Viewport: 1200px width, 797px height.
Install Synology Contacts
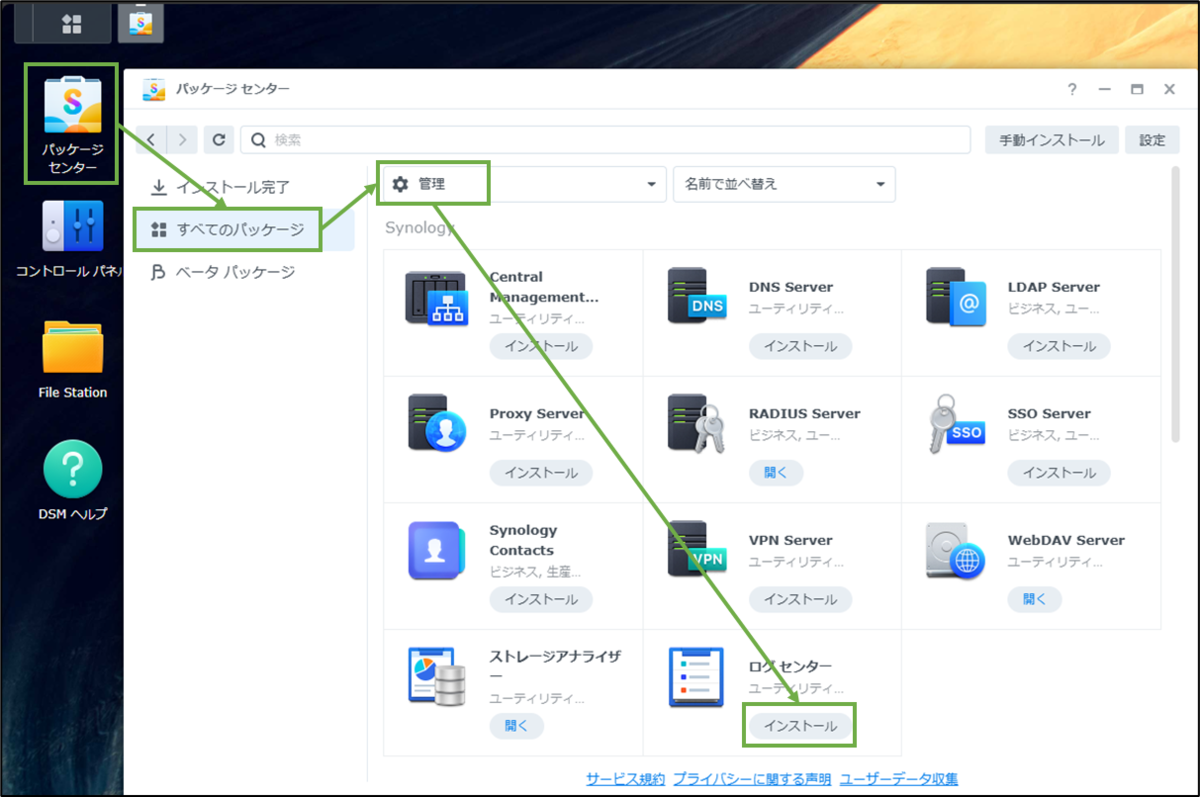541,599
